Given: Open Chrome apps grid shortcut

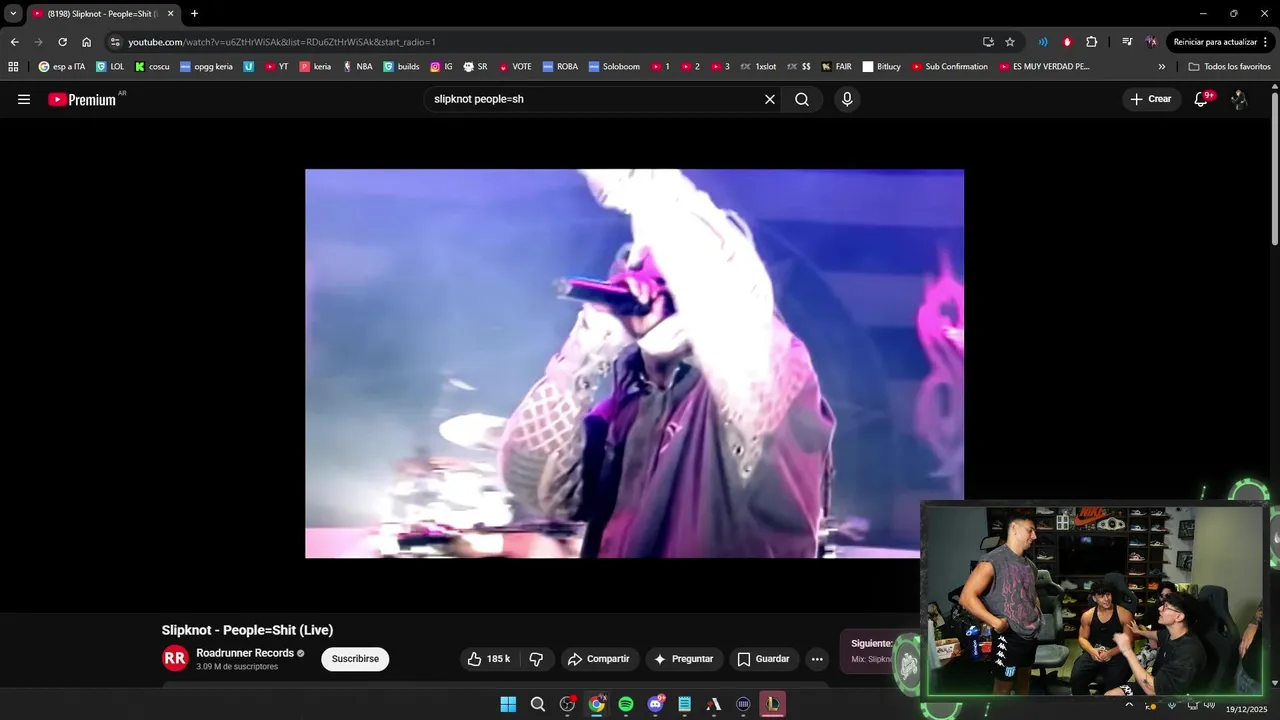Looking at the screenshot, I should coord(13,67).
